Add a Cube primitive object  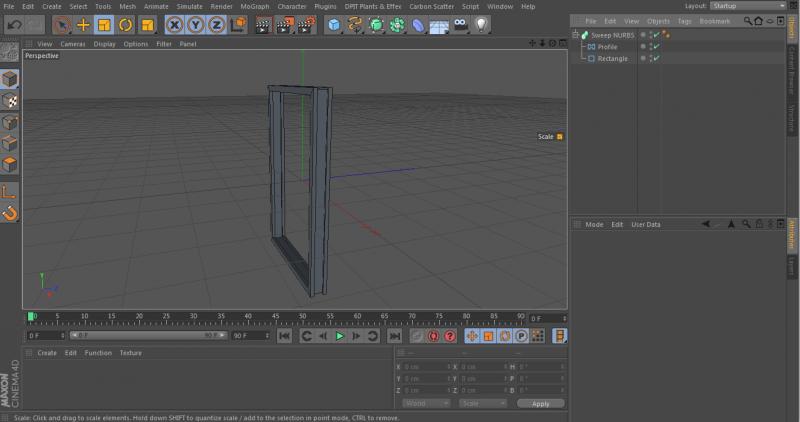point(334,24)
